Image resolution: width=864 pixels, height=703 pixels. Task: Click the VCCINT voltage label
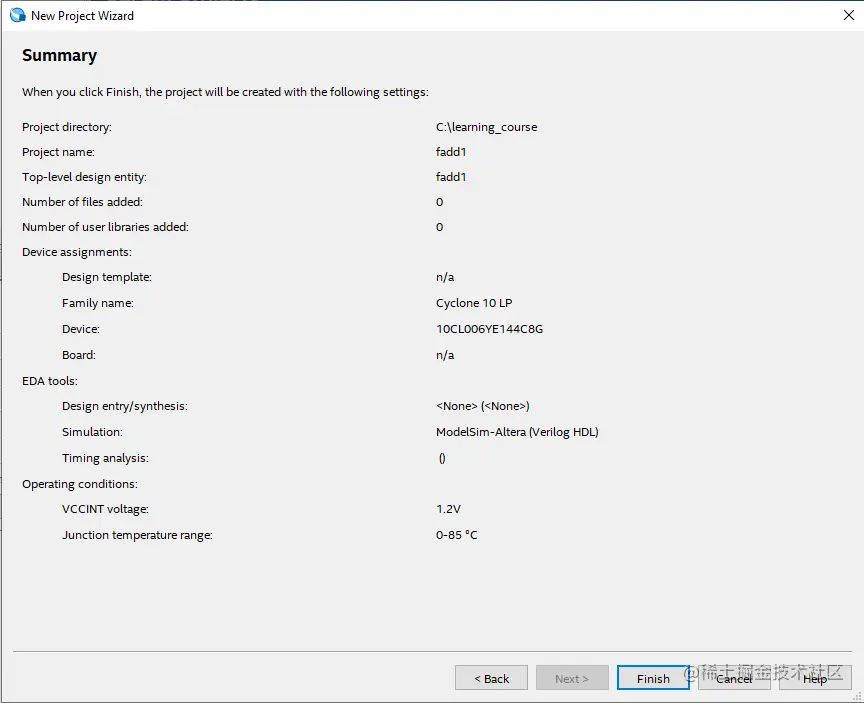click(105, 509)
